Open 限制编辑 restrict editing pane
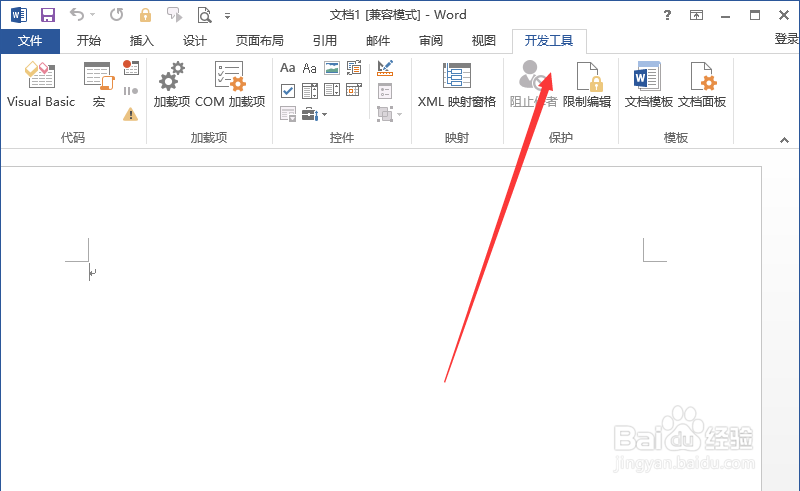This screenshot has height=491, width=800. click(587, 84)
